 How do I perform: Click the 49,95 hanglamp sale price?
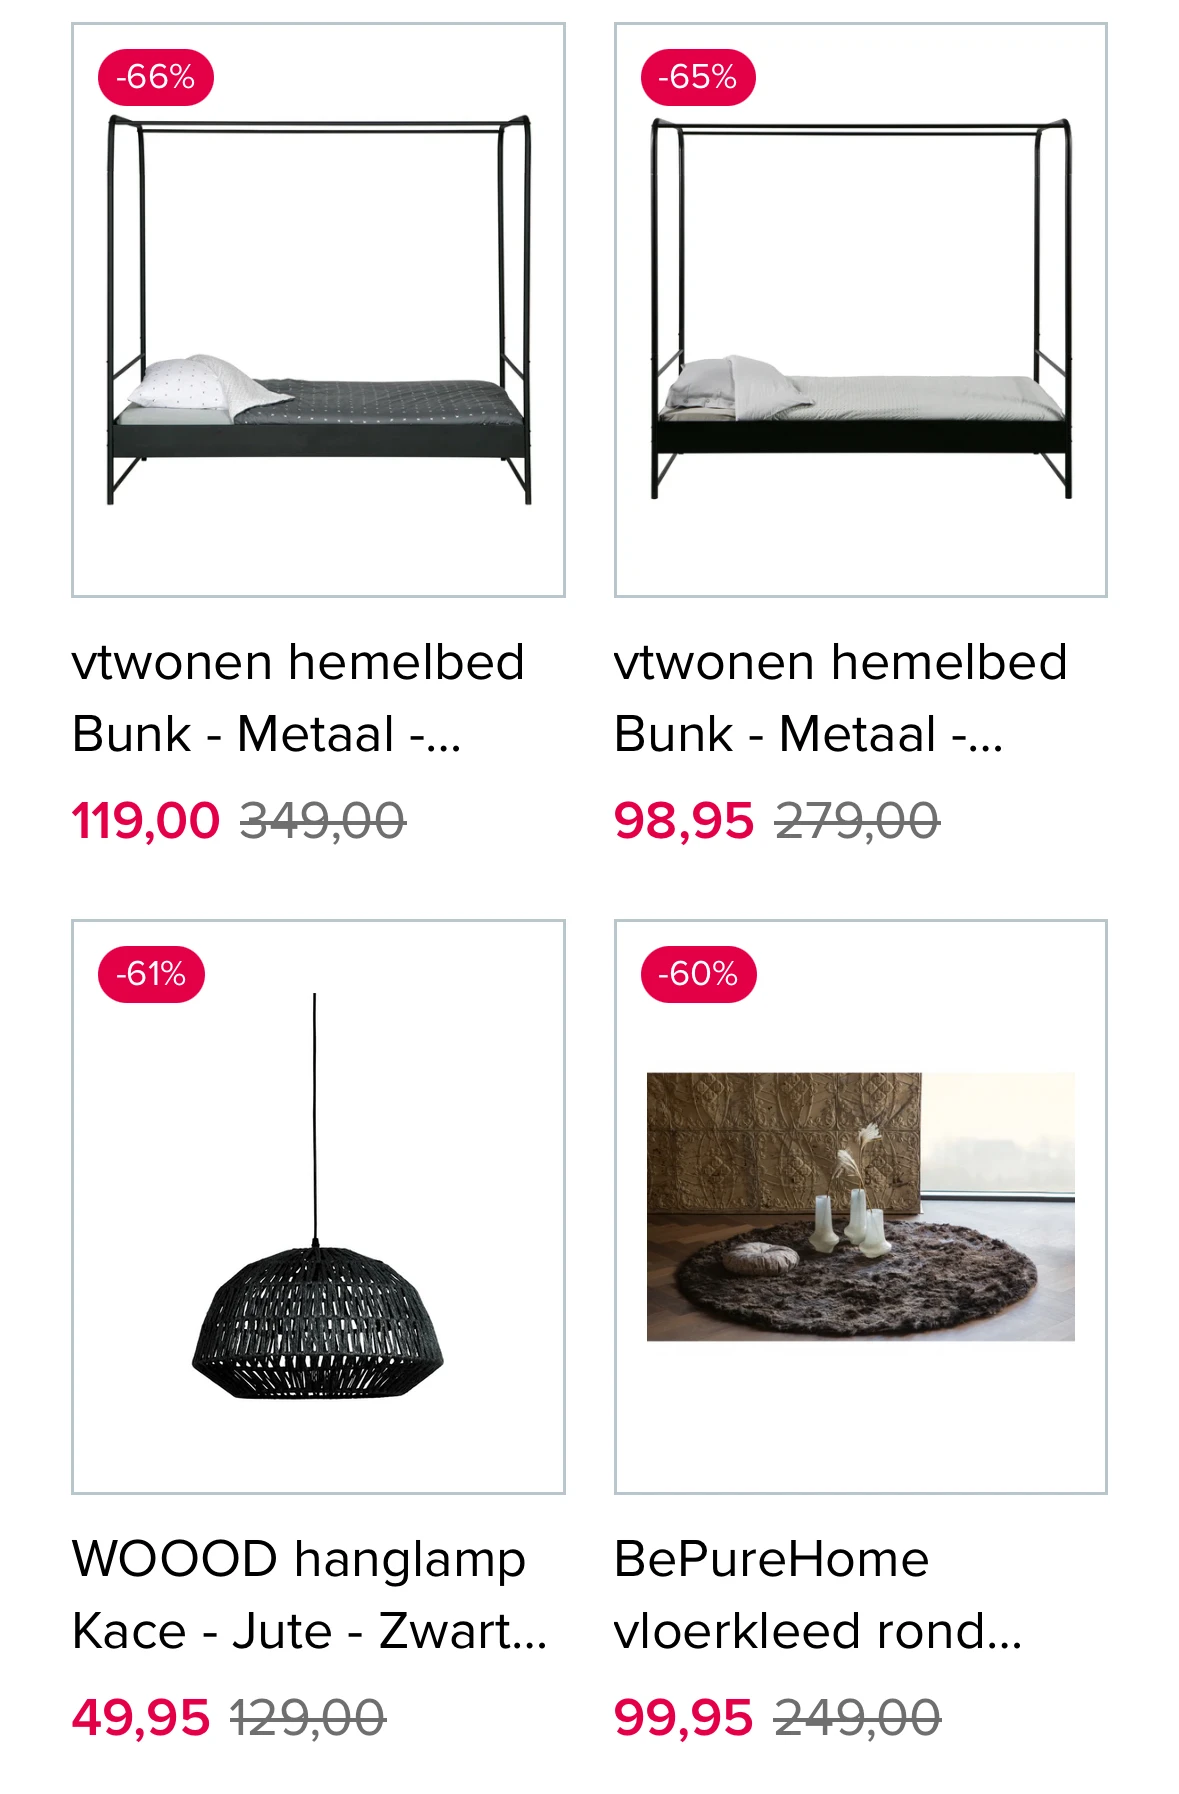pyautogui.click(x=142, y=1716)
